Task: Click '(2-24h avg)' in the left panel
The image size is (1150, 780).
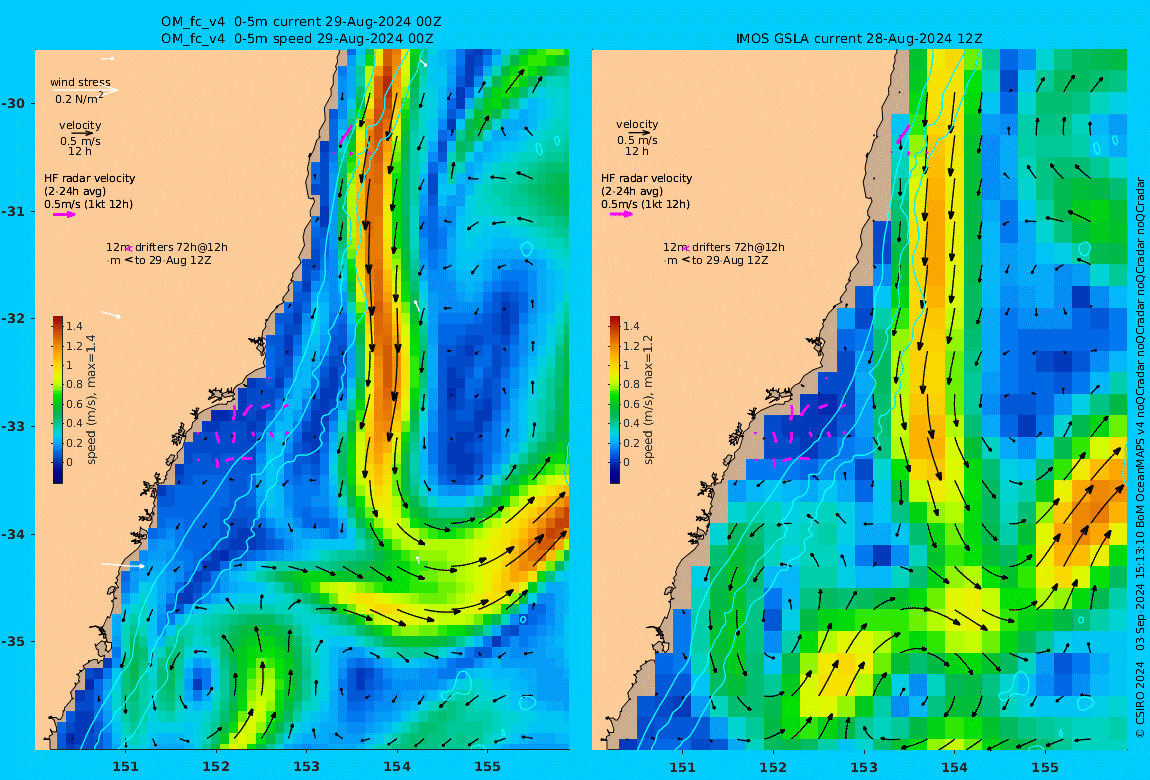Action: point(75,191)
